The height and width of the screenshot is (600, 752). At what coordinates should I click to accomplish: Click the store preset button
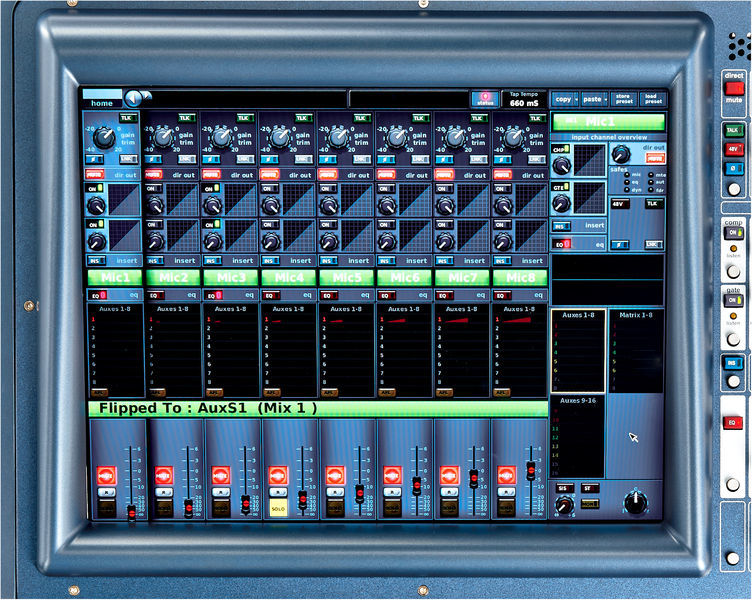coord(623,99)
